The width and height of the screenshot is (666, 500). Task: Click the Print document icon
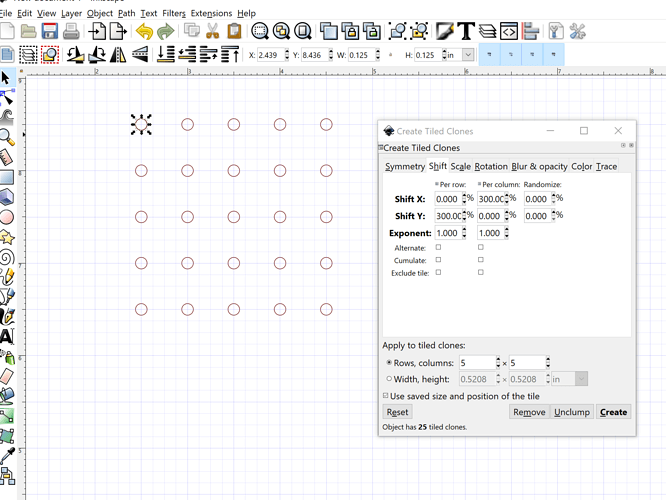click(71, 31)
